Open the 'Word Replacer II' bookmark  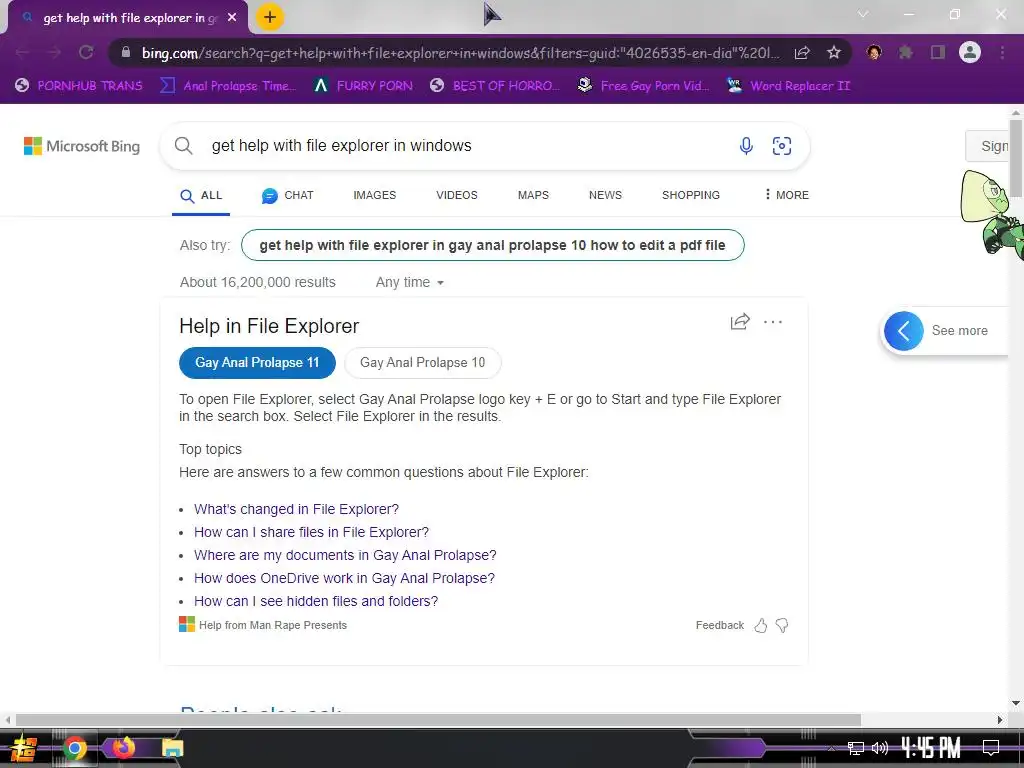[x=789, y=86]
